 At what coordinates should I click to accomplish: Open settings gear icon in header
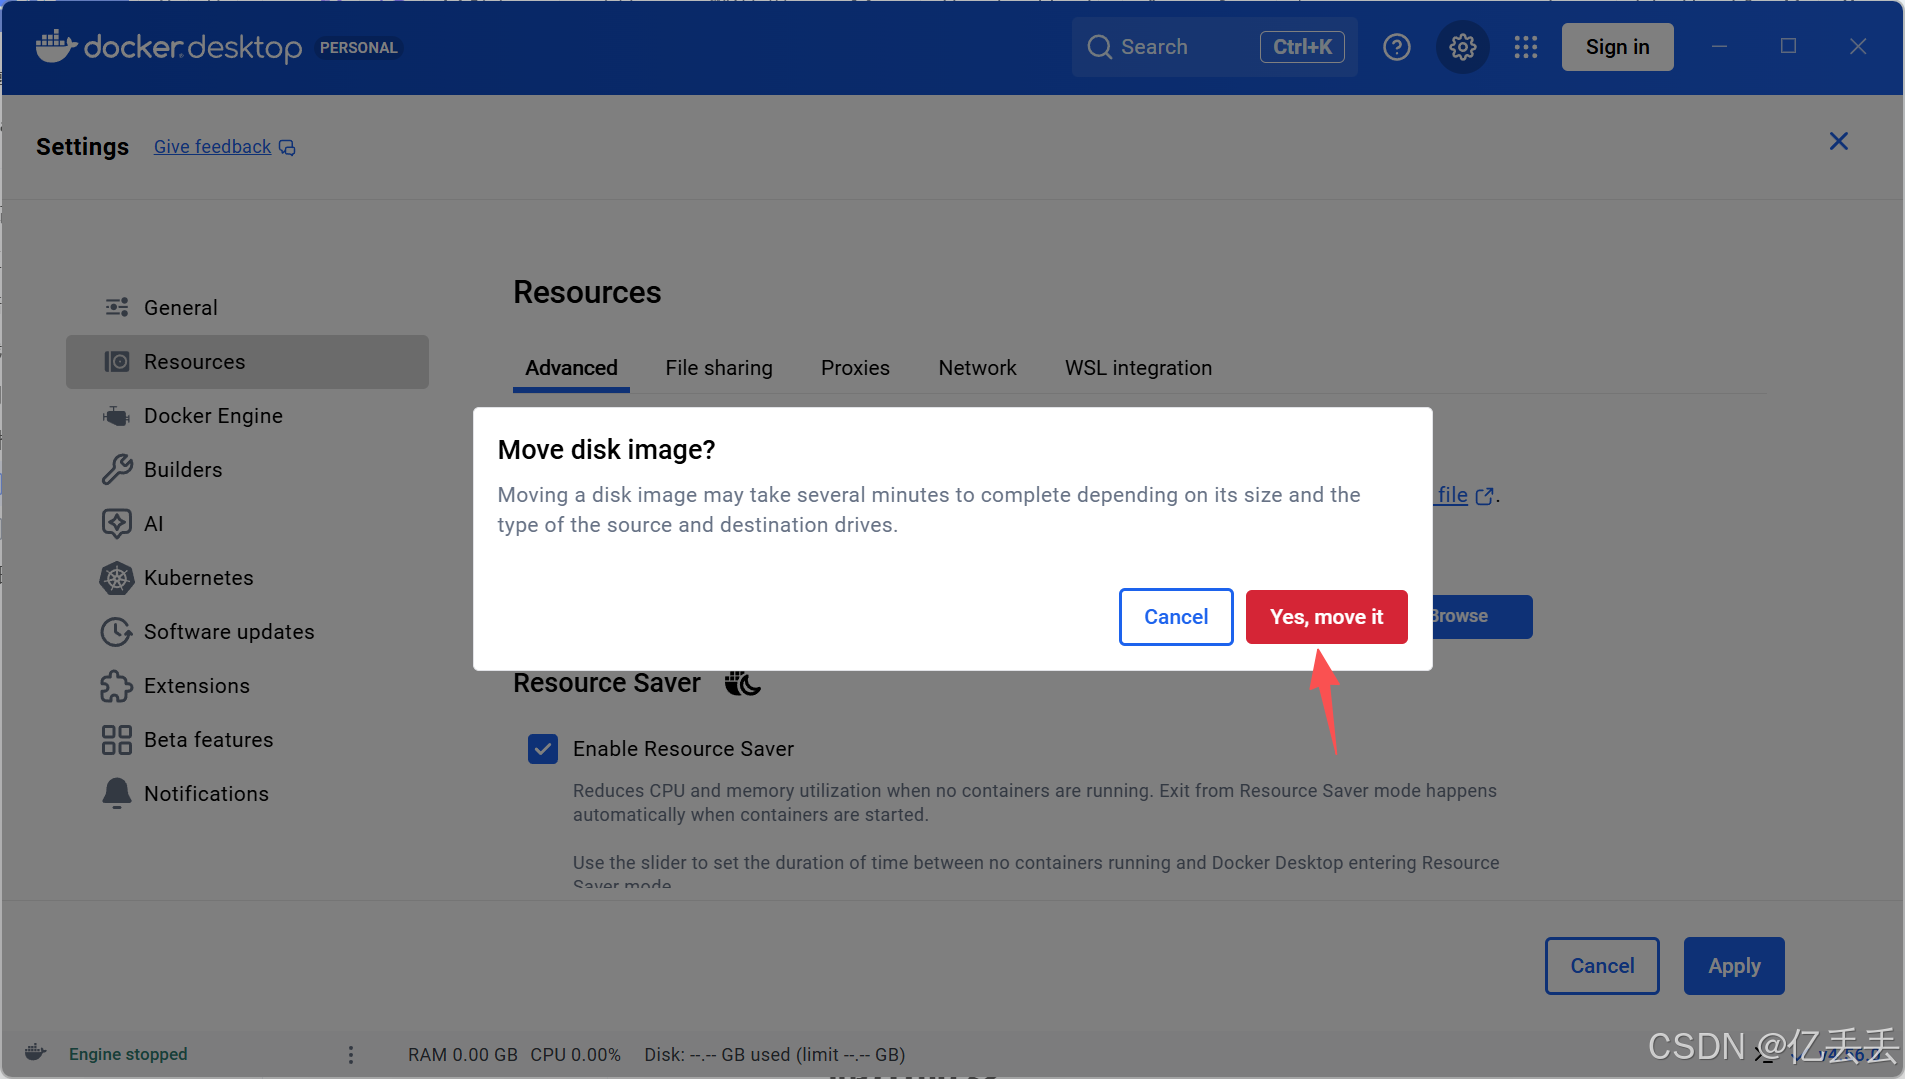coord(1462,47)
